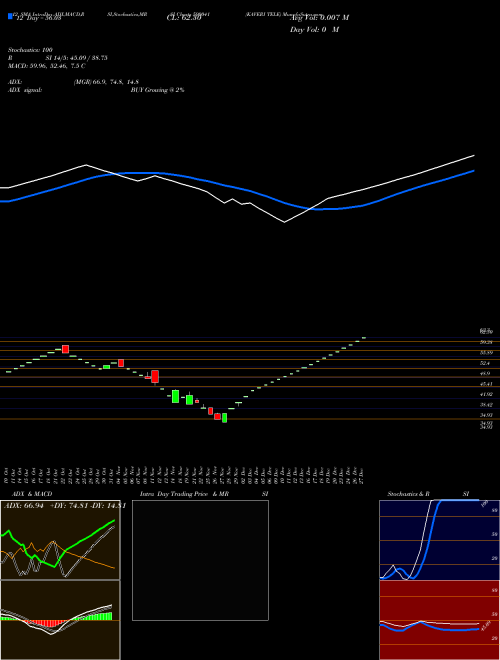500x660 pixels.
Task: Click the white line's lowest dip on the SMA chart
Action: pos(285,222)
